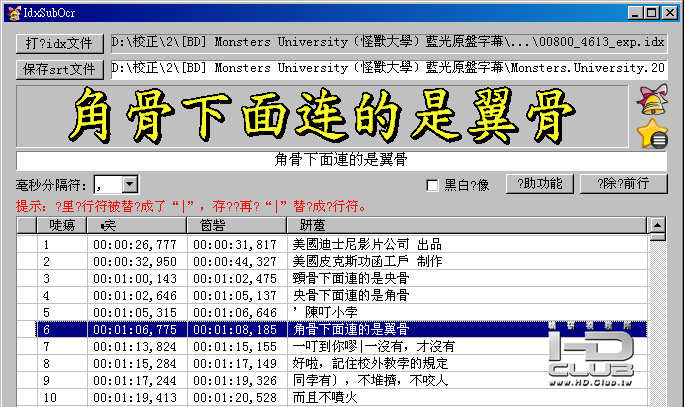
Task: Click the ?助功能 button
Action: point(540,183)
